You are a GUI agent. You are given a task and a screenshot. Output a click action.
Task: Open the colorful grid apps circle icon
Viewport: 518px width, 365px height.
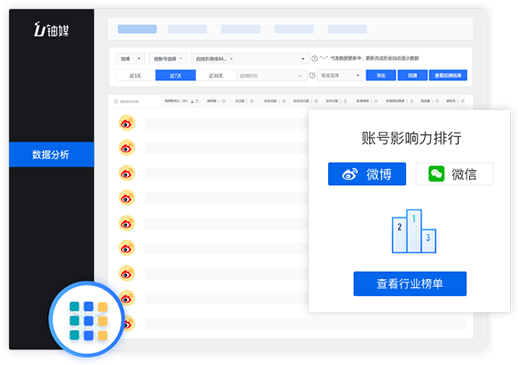click(x=87, y=320)
